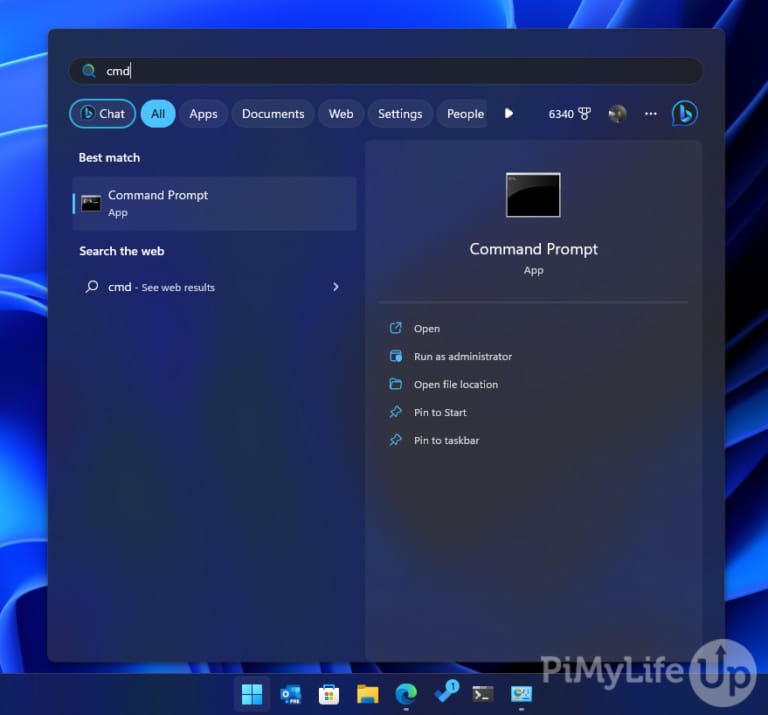Open Microsoft Edge from the taskbar
The image size is (768, 715).
(406, 694)
